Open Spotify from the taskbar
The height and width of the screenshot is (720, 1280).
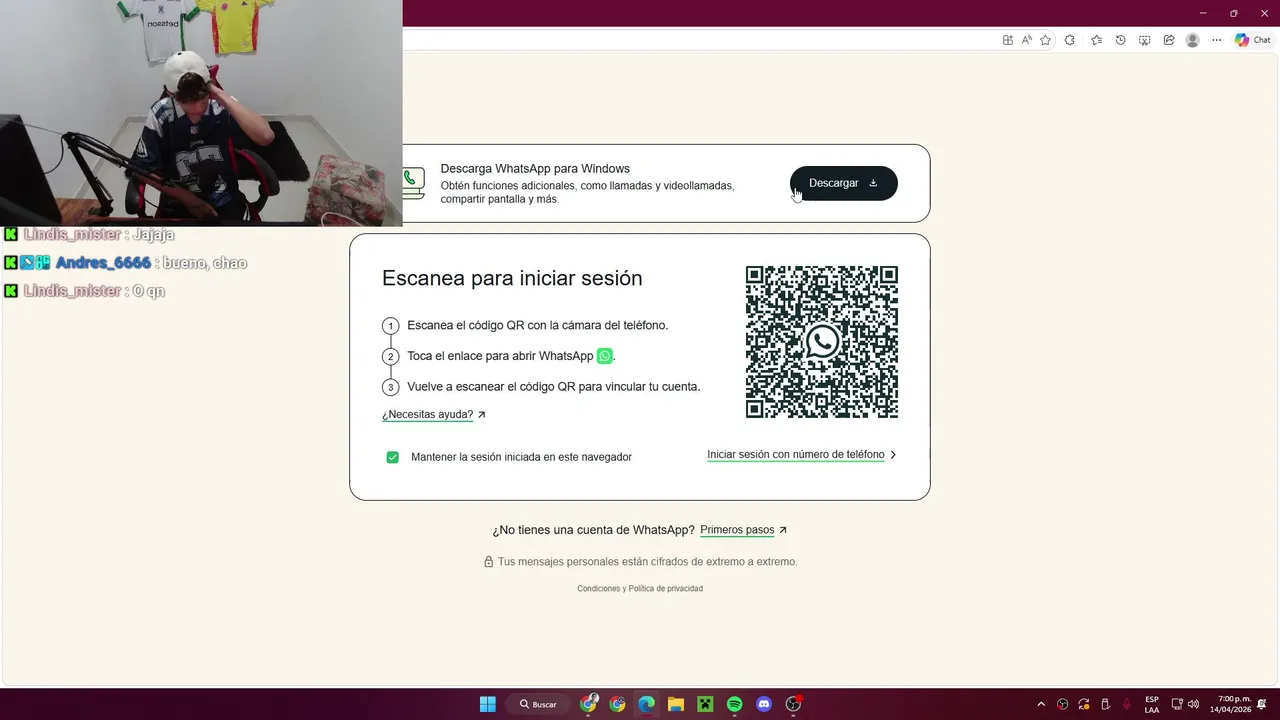point(735,704)
